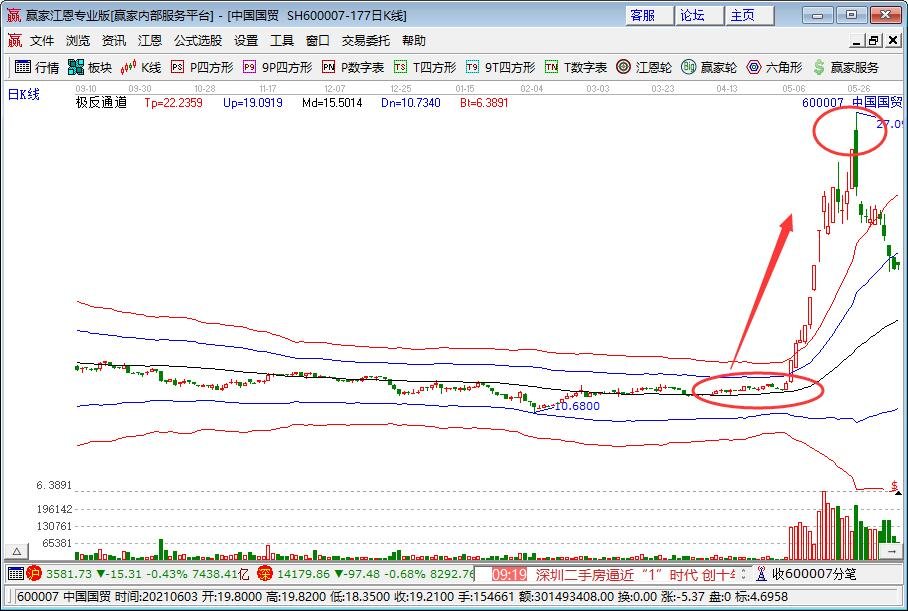Click the Shenzhen index value 14179.86
Image resolution: width=908 pixels, height=611 pixels.
tap(303, 574)
